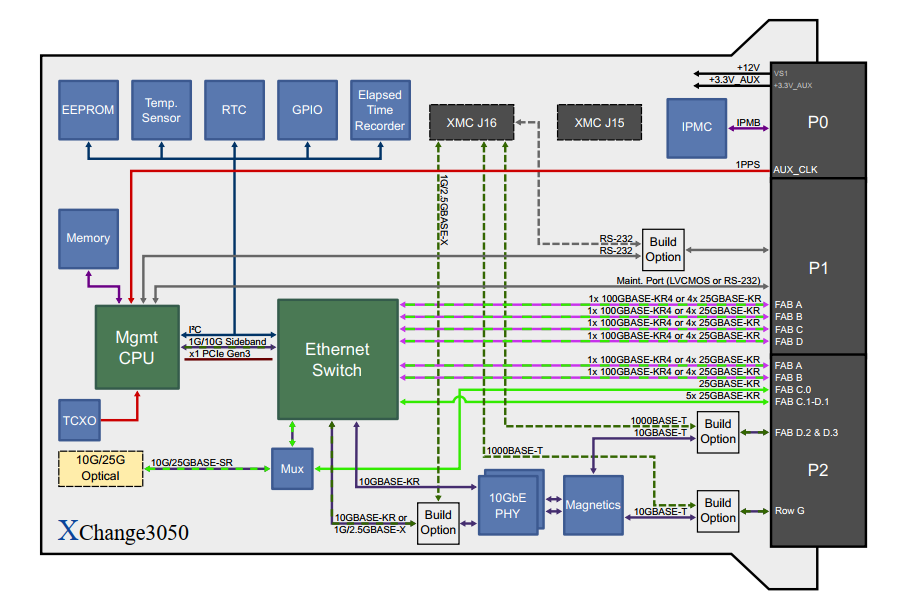Click the XChange3050 logo

(x=123, y=531)
